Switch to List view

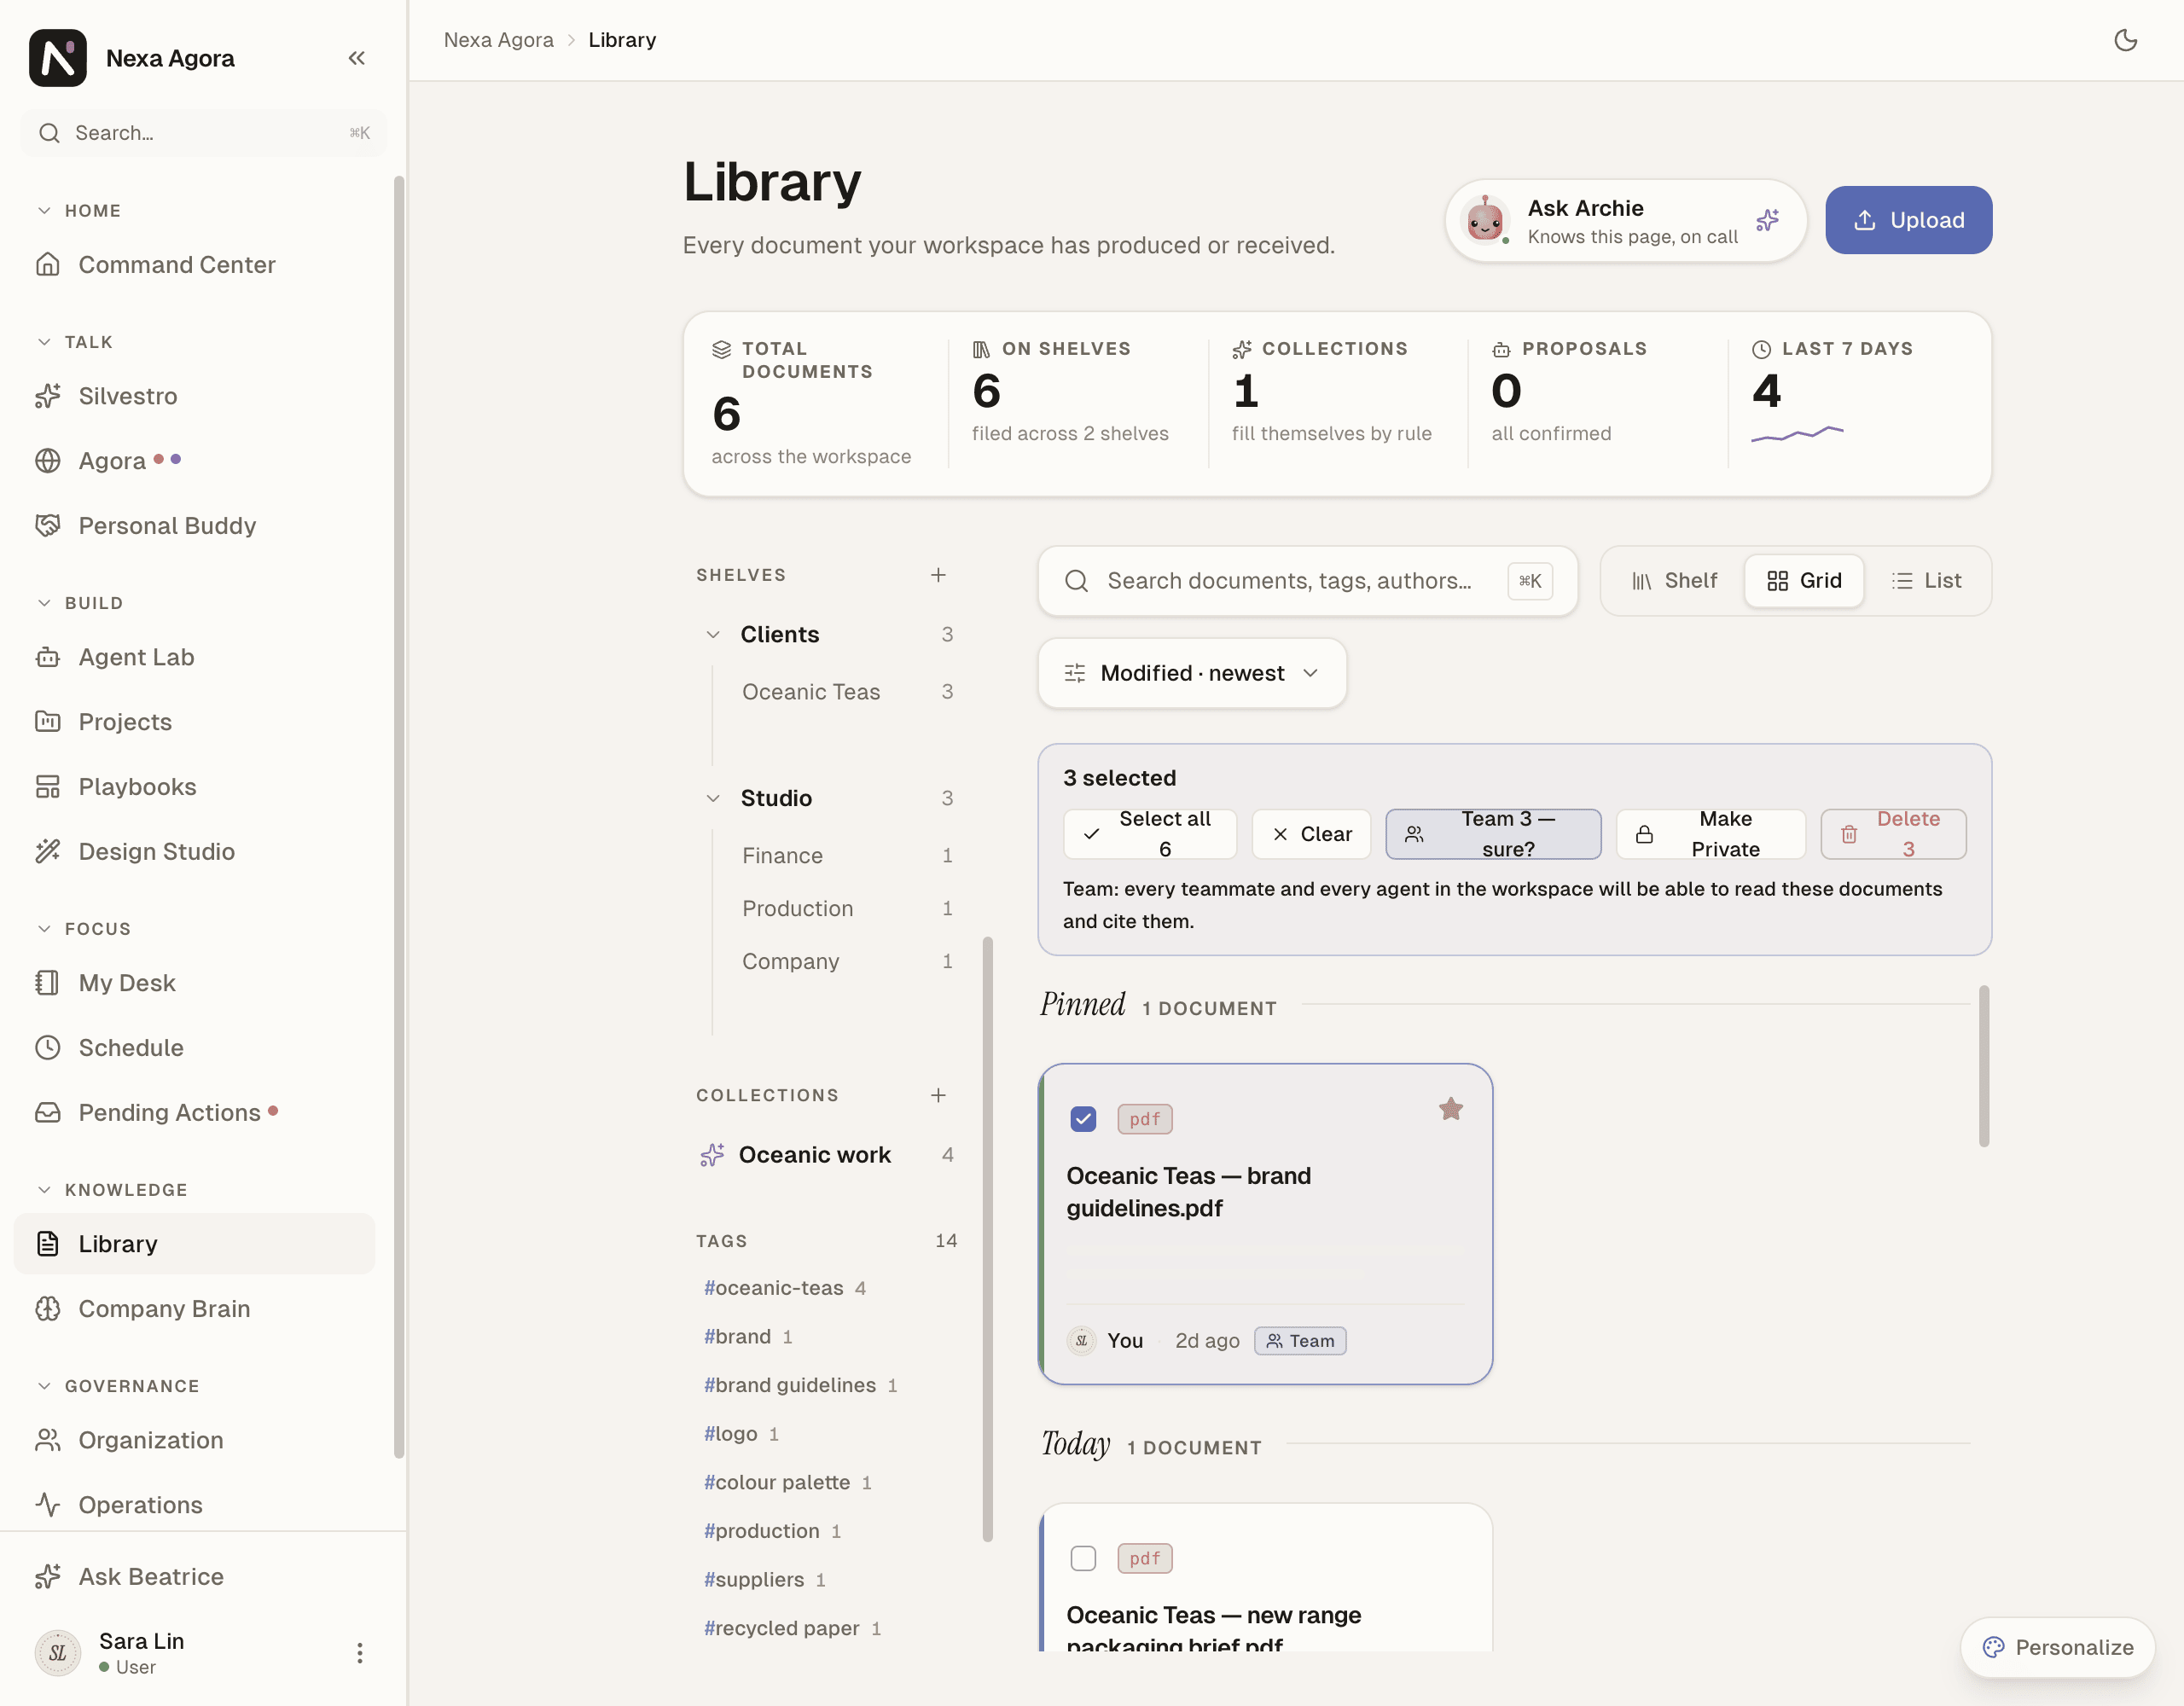[1926, 581]
